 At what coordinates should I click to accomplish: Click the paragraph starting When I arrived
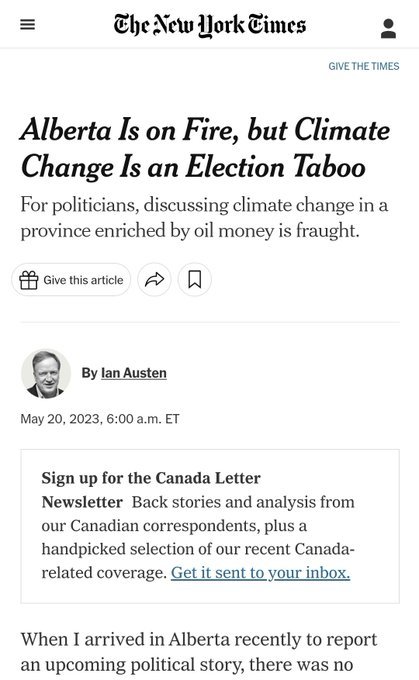[199, 652]
